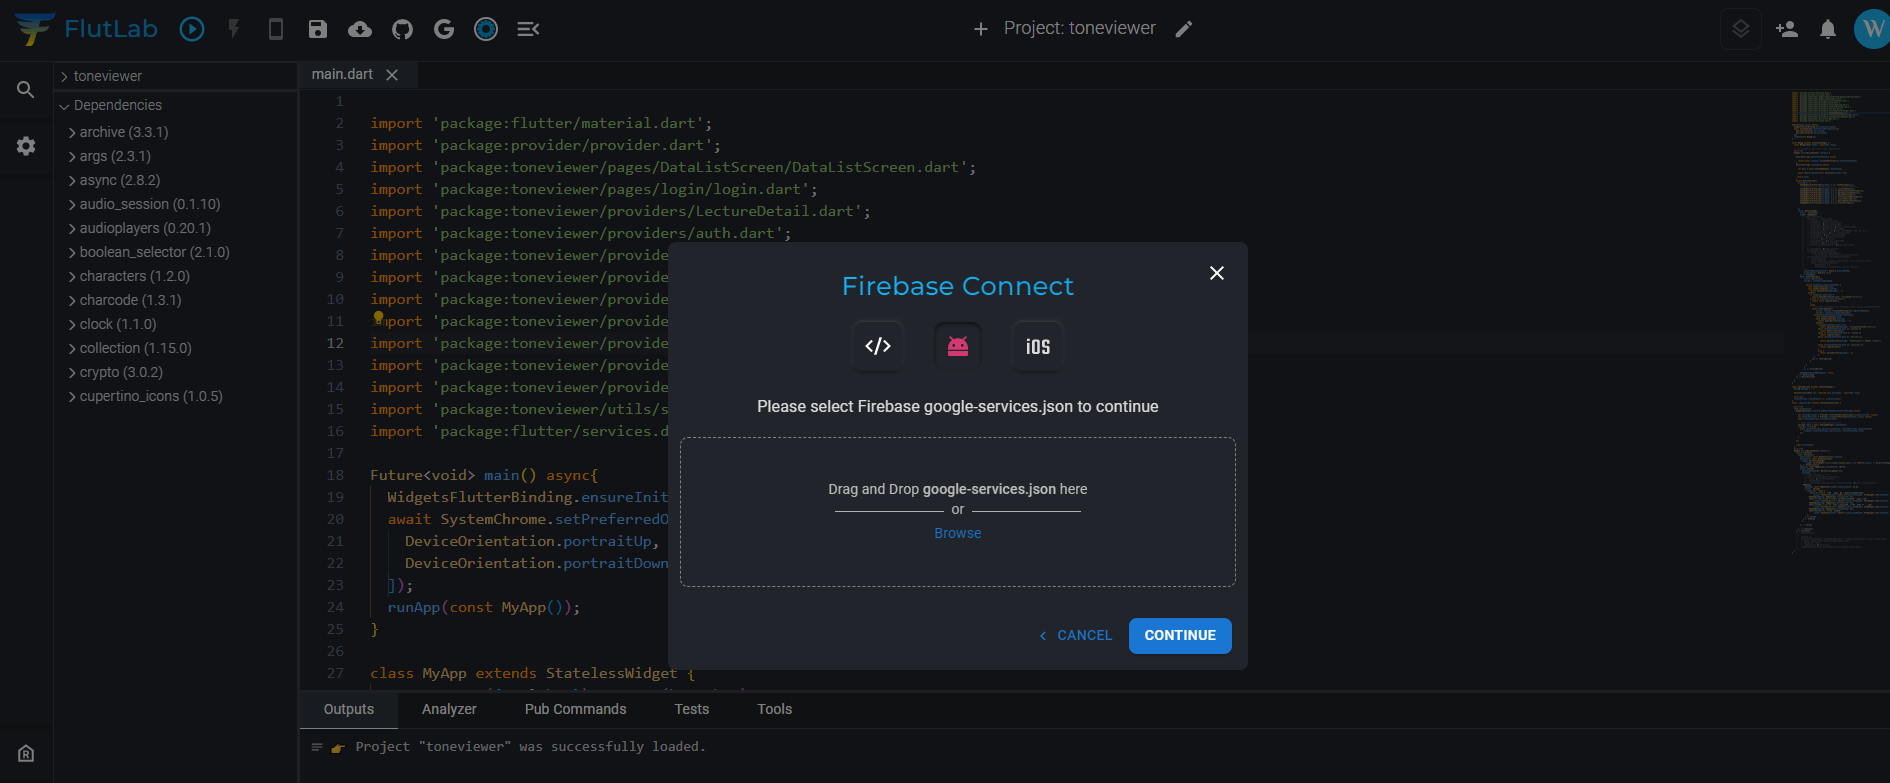The width and height of the screenshot is (1890, 783).
Task: Click line number 18 in the gutter
Action: 336,475
